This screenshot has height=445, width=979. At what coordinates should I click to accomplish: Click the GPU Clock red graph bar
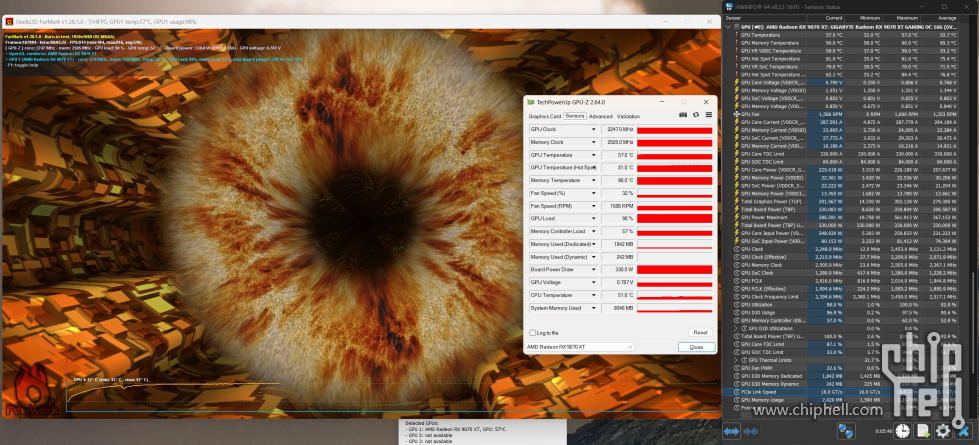click(674, 130)
